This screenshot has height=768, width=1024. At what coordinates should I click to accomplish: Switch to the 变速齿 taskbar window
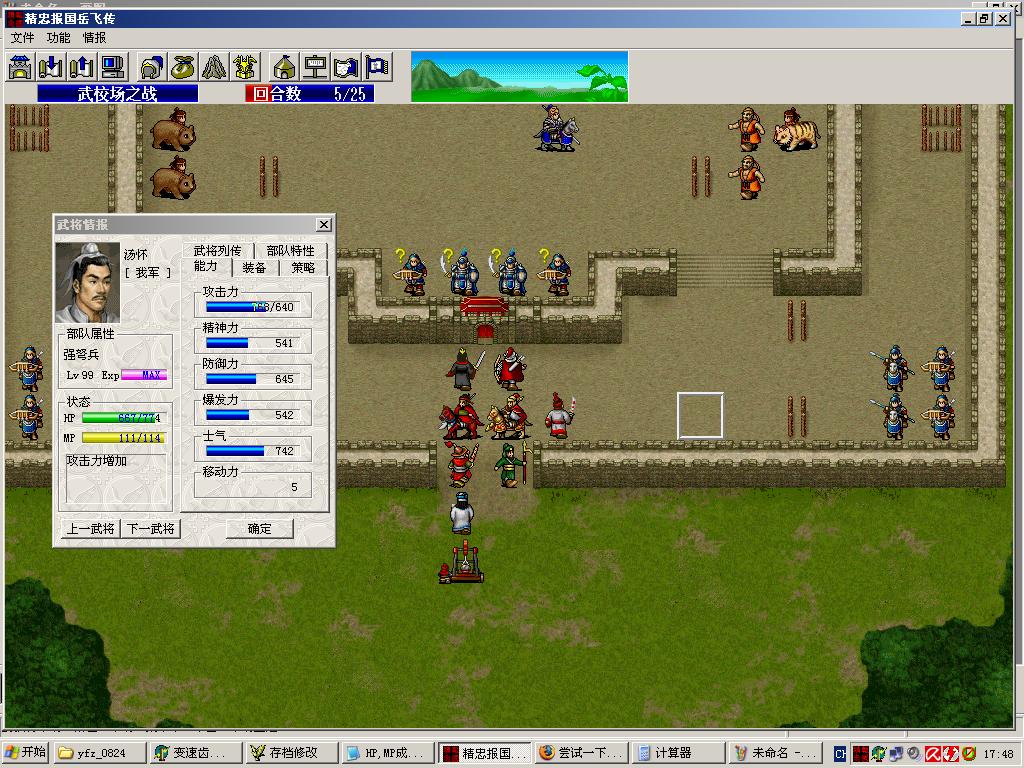tap(196, 753)
